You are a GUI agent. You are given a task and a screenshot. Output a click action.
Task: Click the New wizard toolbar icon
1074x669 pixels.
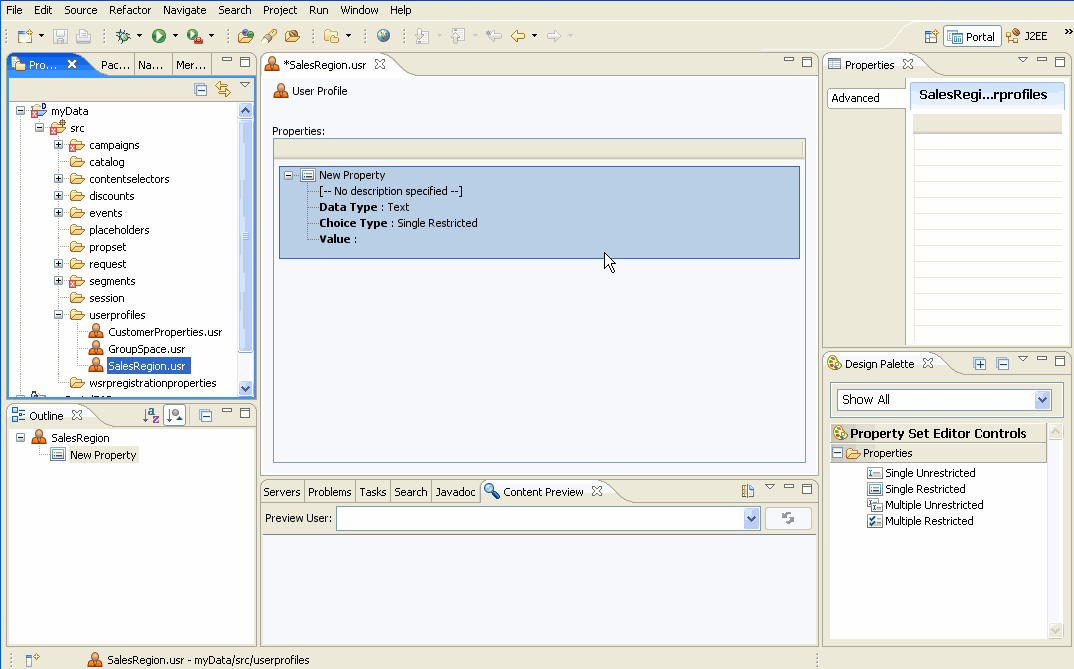[25, 36]
